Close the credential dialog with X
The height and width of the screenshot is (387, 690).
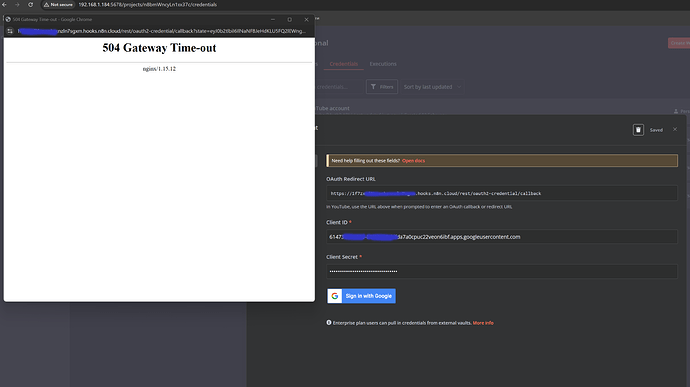click(675, 129)
